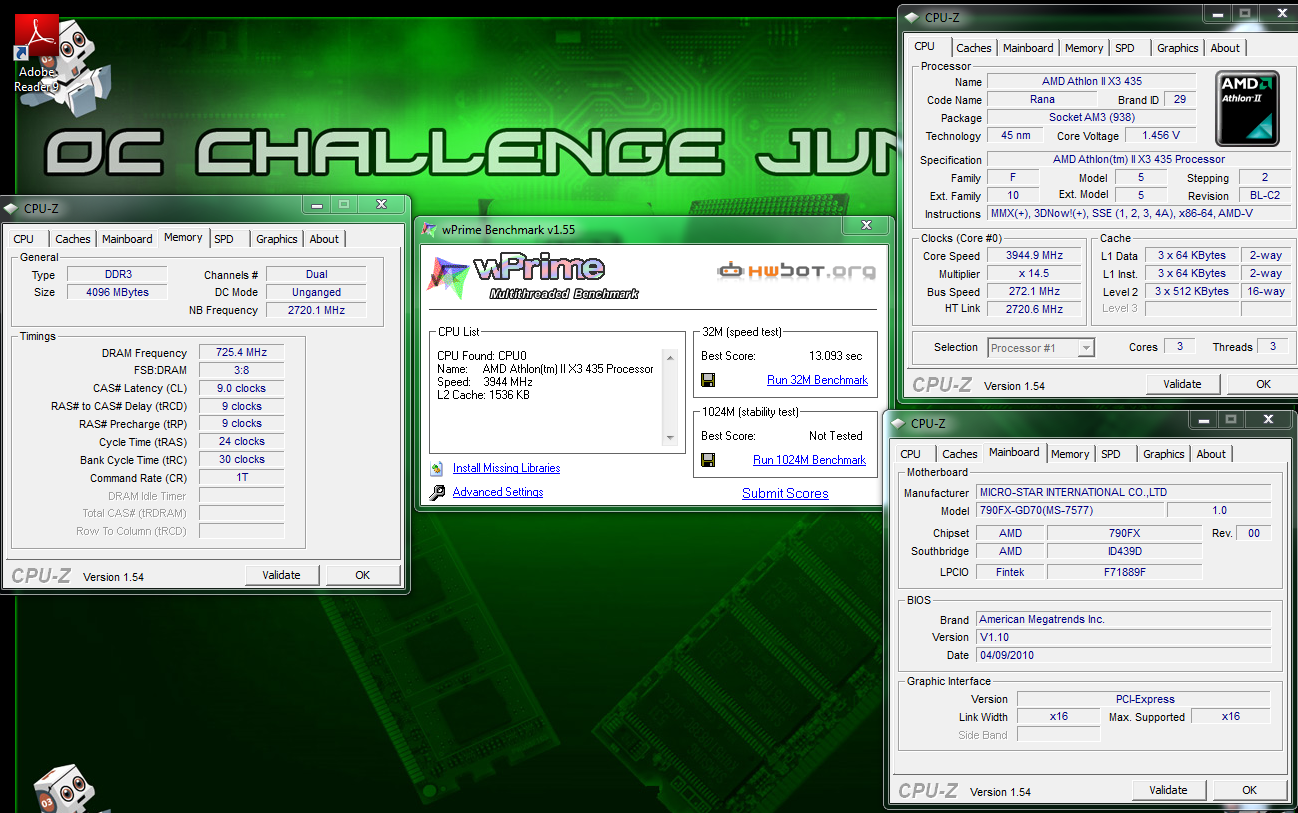Click the HT Link value 2720.6 MHz

[x=1034, y=309]
